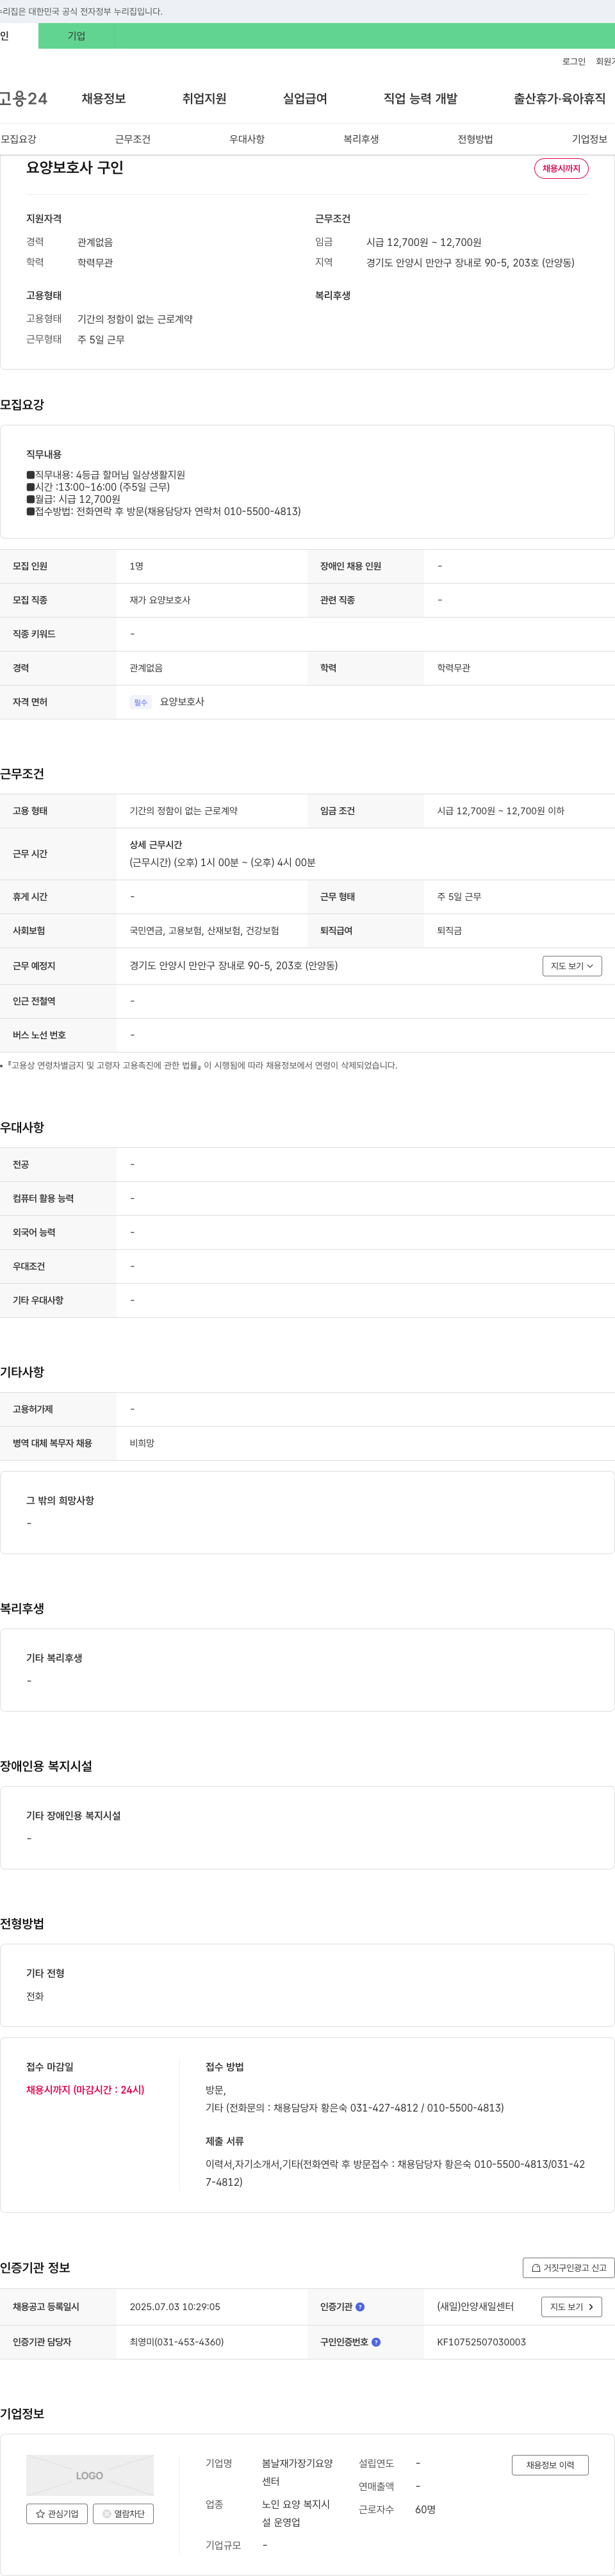Open the 출산휴가·육아휴직 menu
Screen dimensions: 615x2576
(x=559, y=99)
